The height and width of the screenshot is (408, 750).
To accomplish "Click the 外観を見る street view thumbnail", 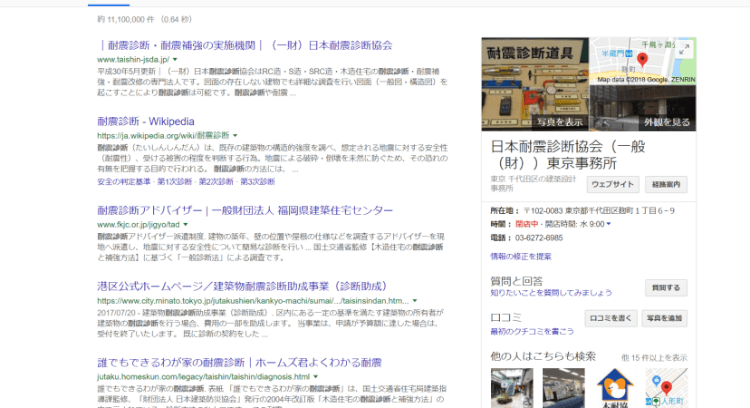I will [x=643, y=108].
